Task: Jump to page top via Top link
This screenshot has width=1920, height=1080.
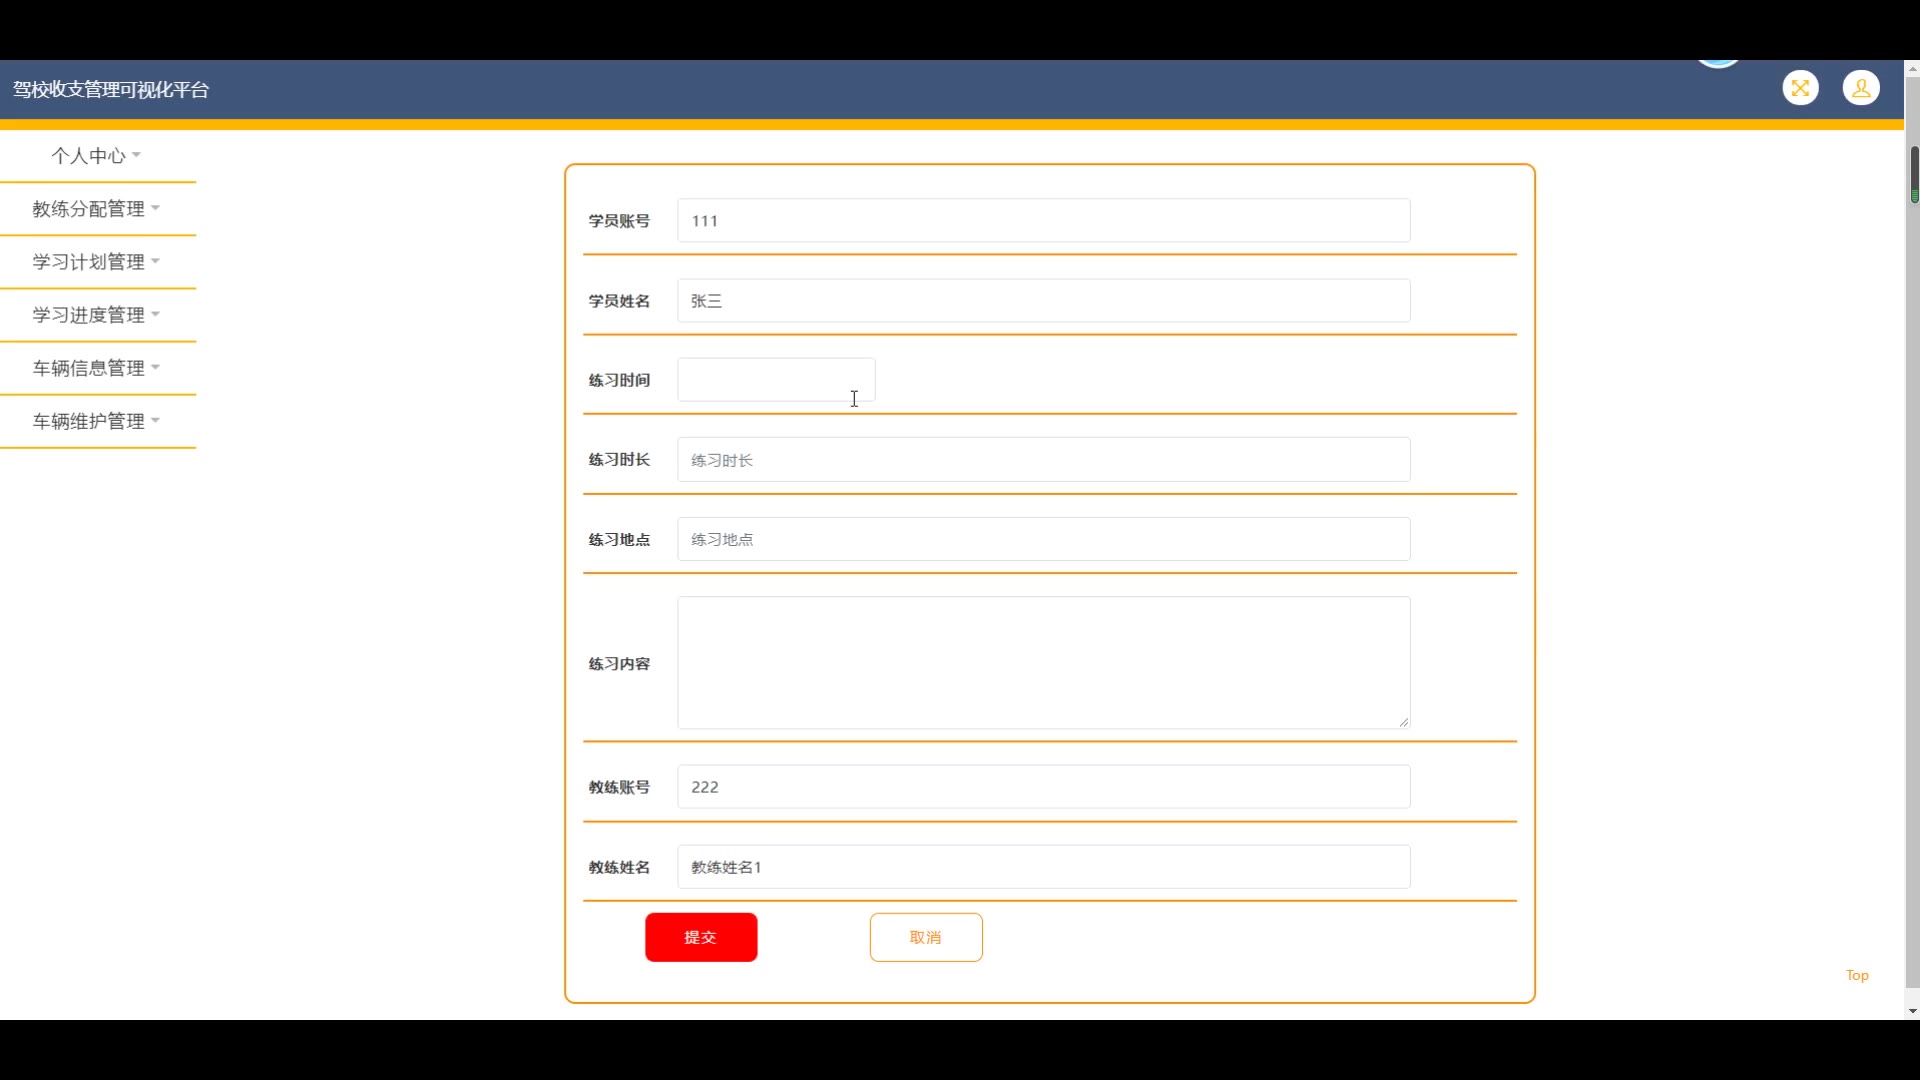Action: pyautogui.click(x=1857, y=975)
